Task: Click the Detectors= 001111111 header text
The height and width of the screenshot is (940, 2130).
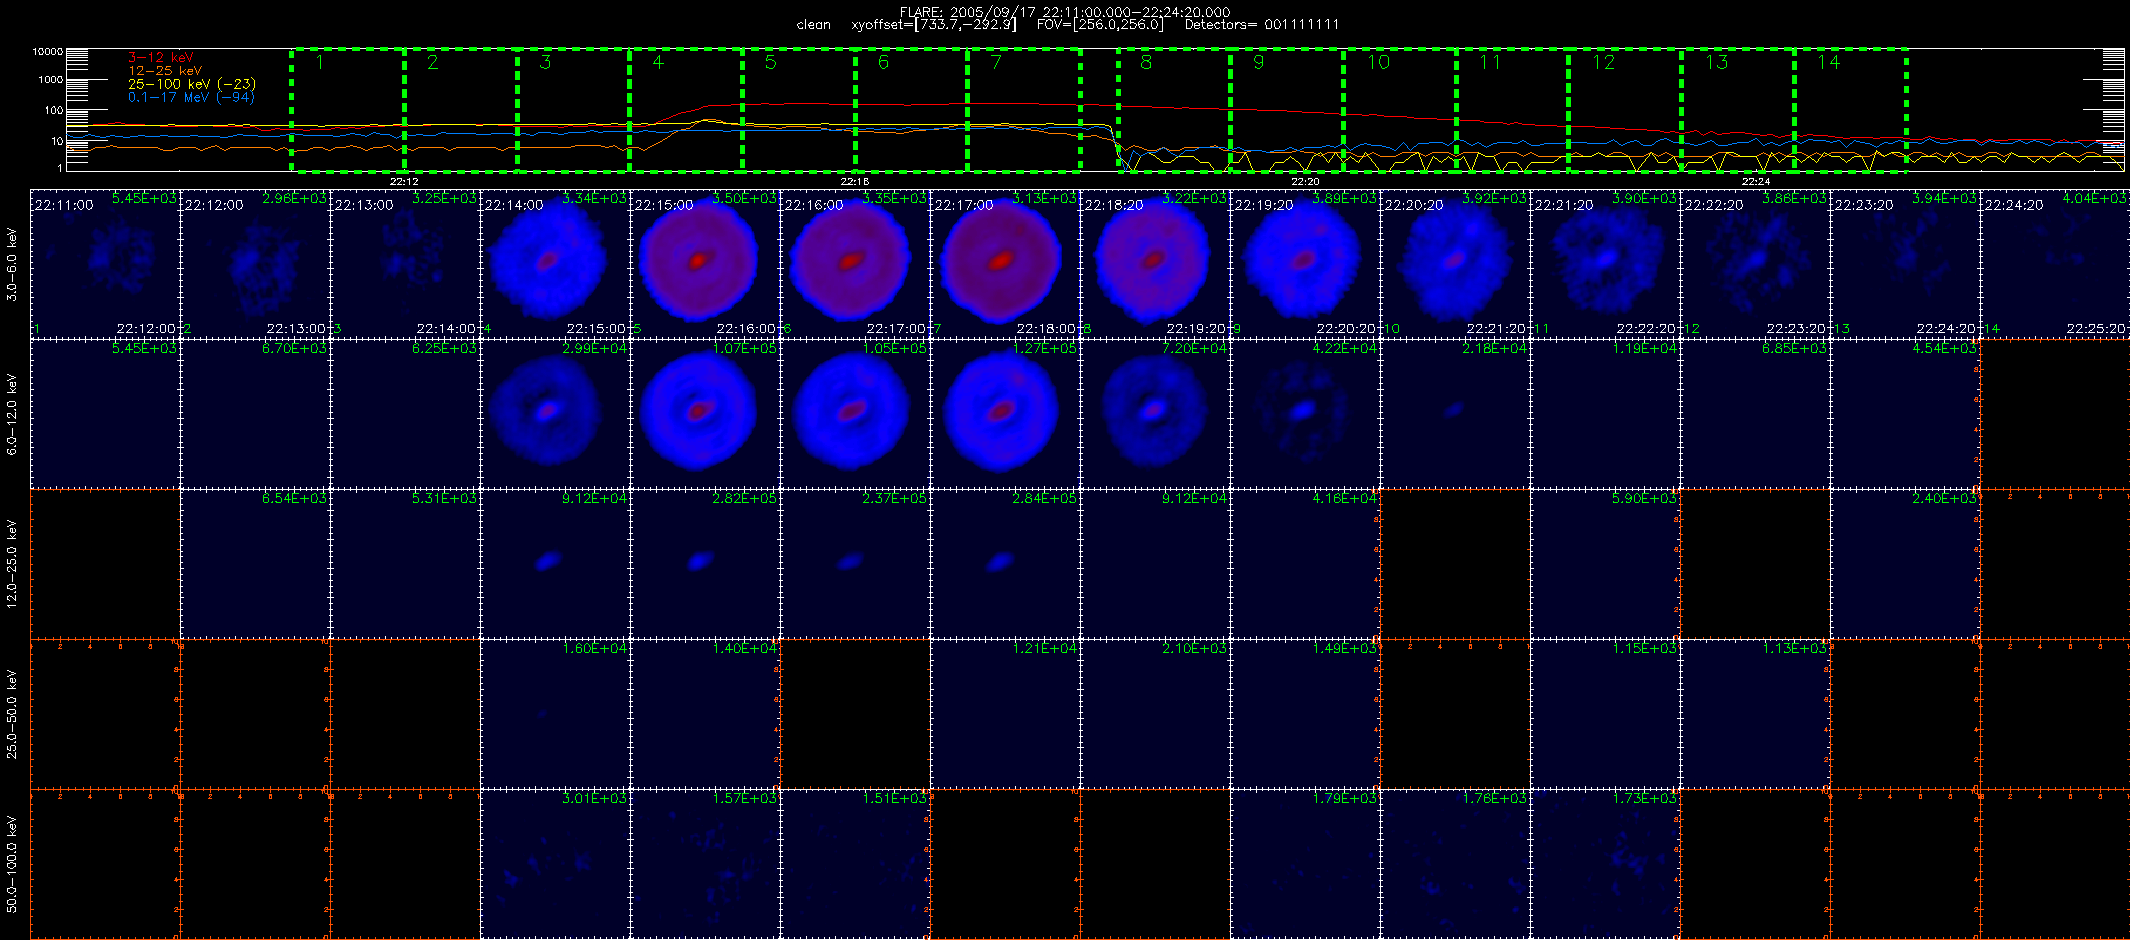Action: pos(1262,25)
